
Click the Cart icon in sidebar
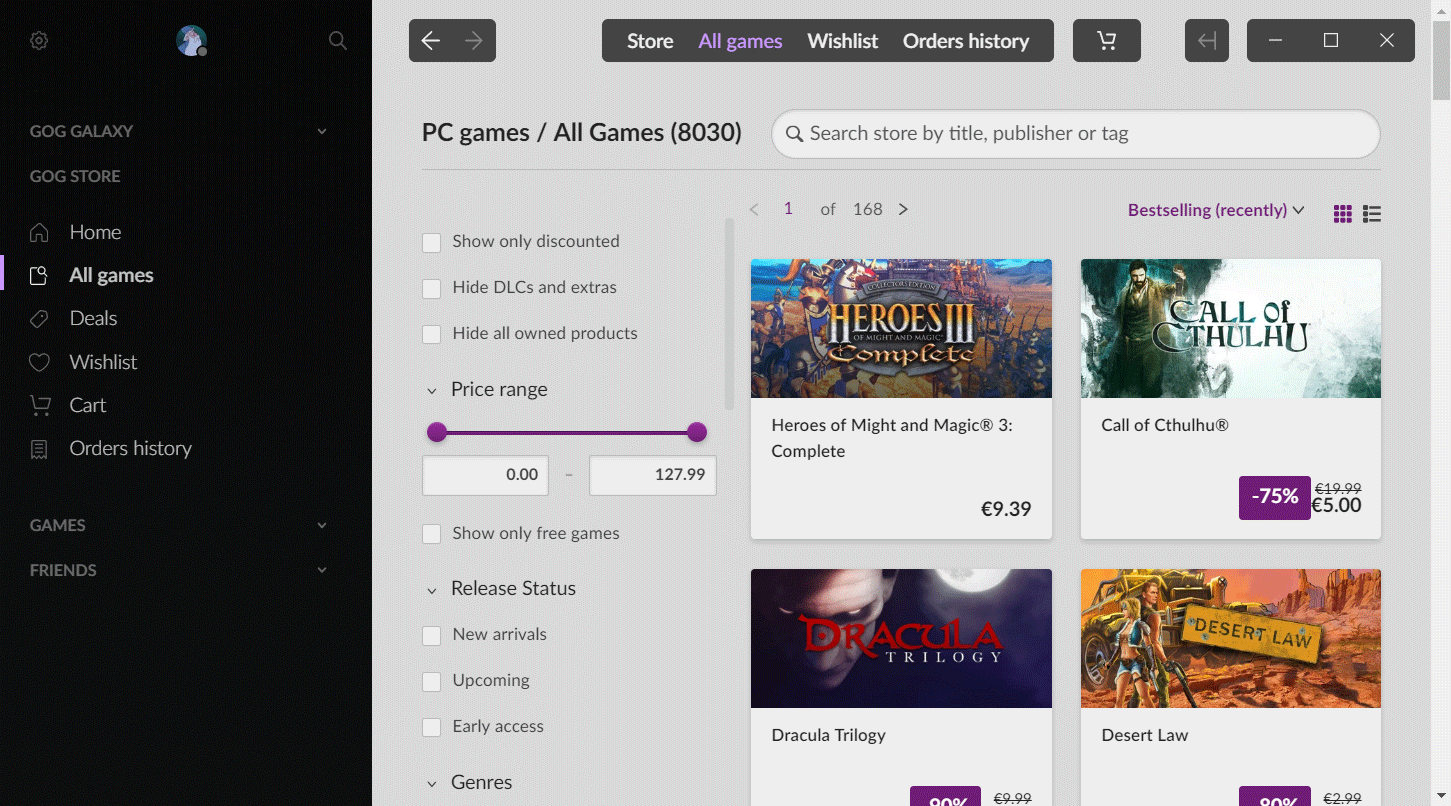point(39,405)
